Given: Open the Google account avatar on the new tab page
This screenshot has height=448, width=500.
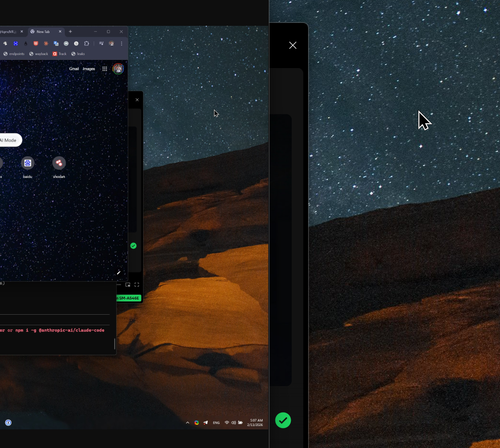Looking at the screenshot, I should (x=118, y=69).
